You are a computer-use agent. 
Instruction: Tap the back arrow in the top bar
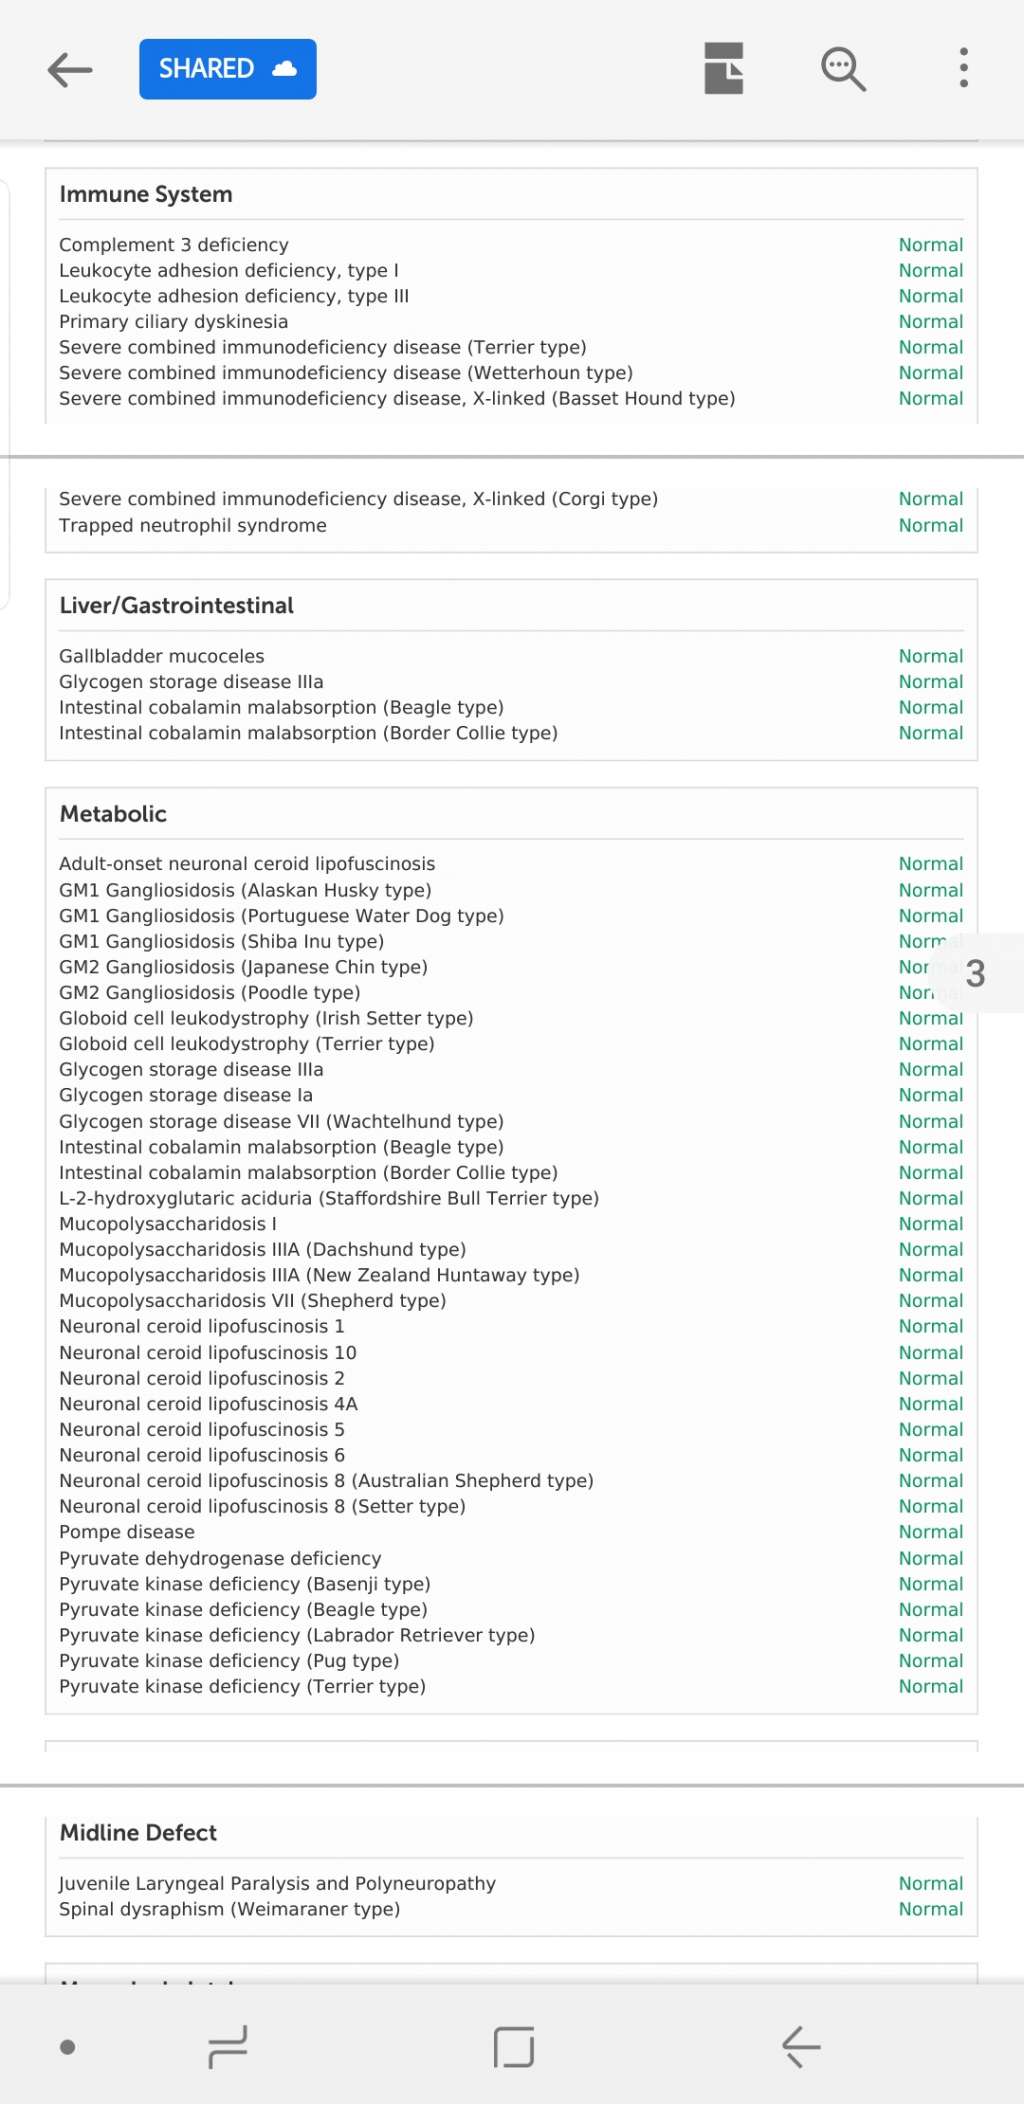pyautogui.click(x=70, y=69)
